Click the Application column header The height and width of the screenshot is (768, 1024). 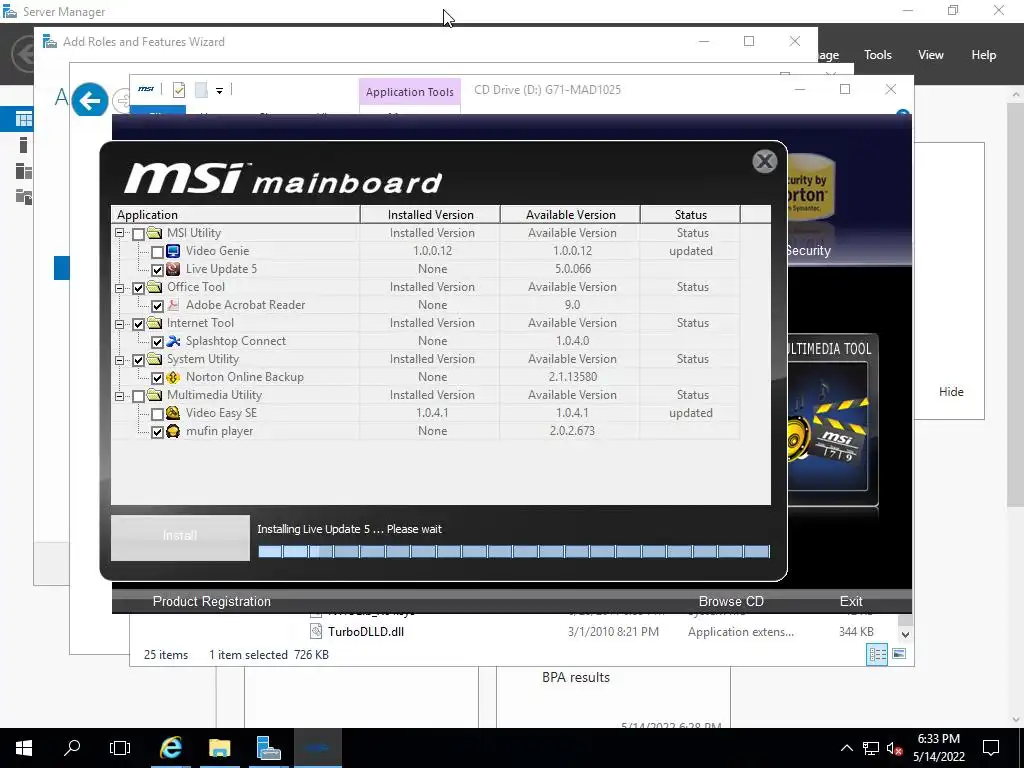(x=235, y=215)
